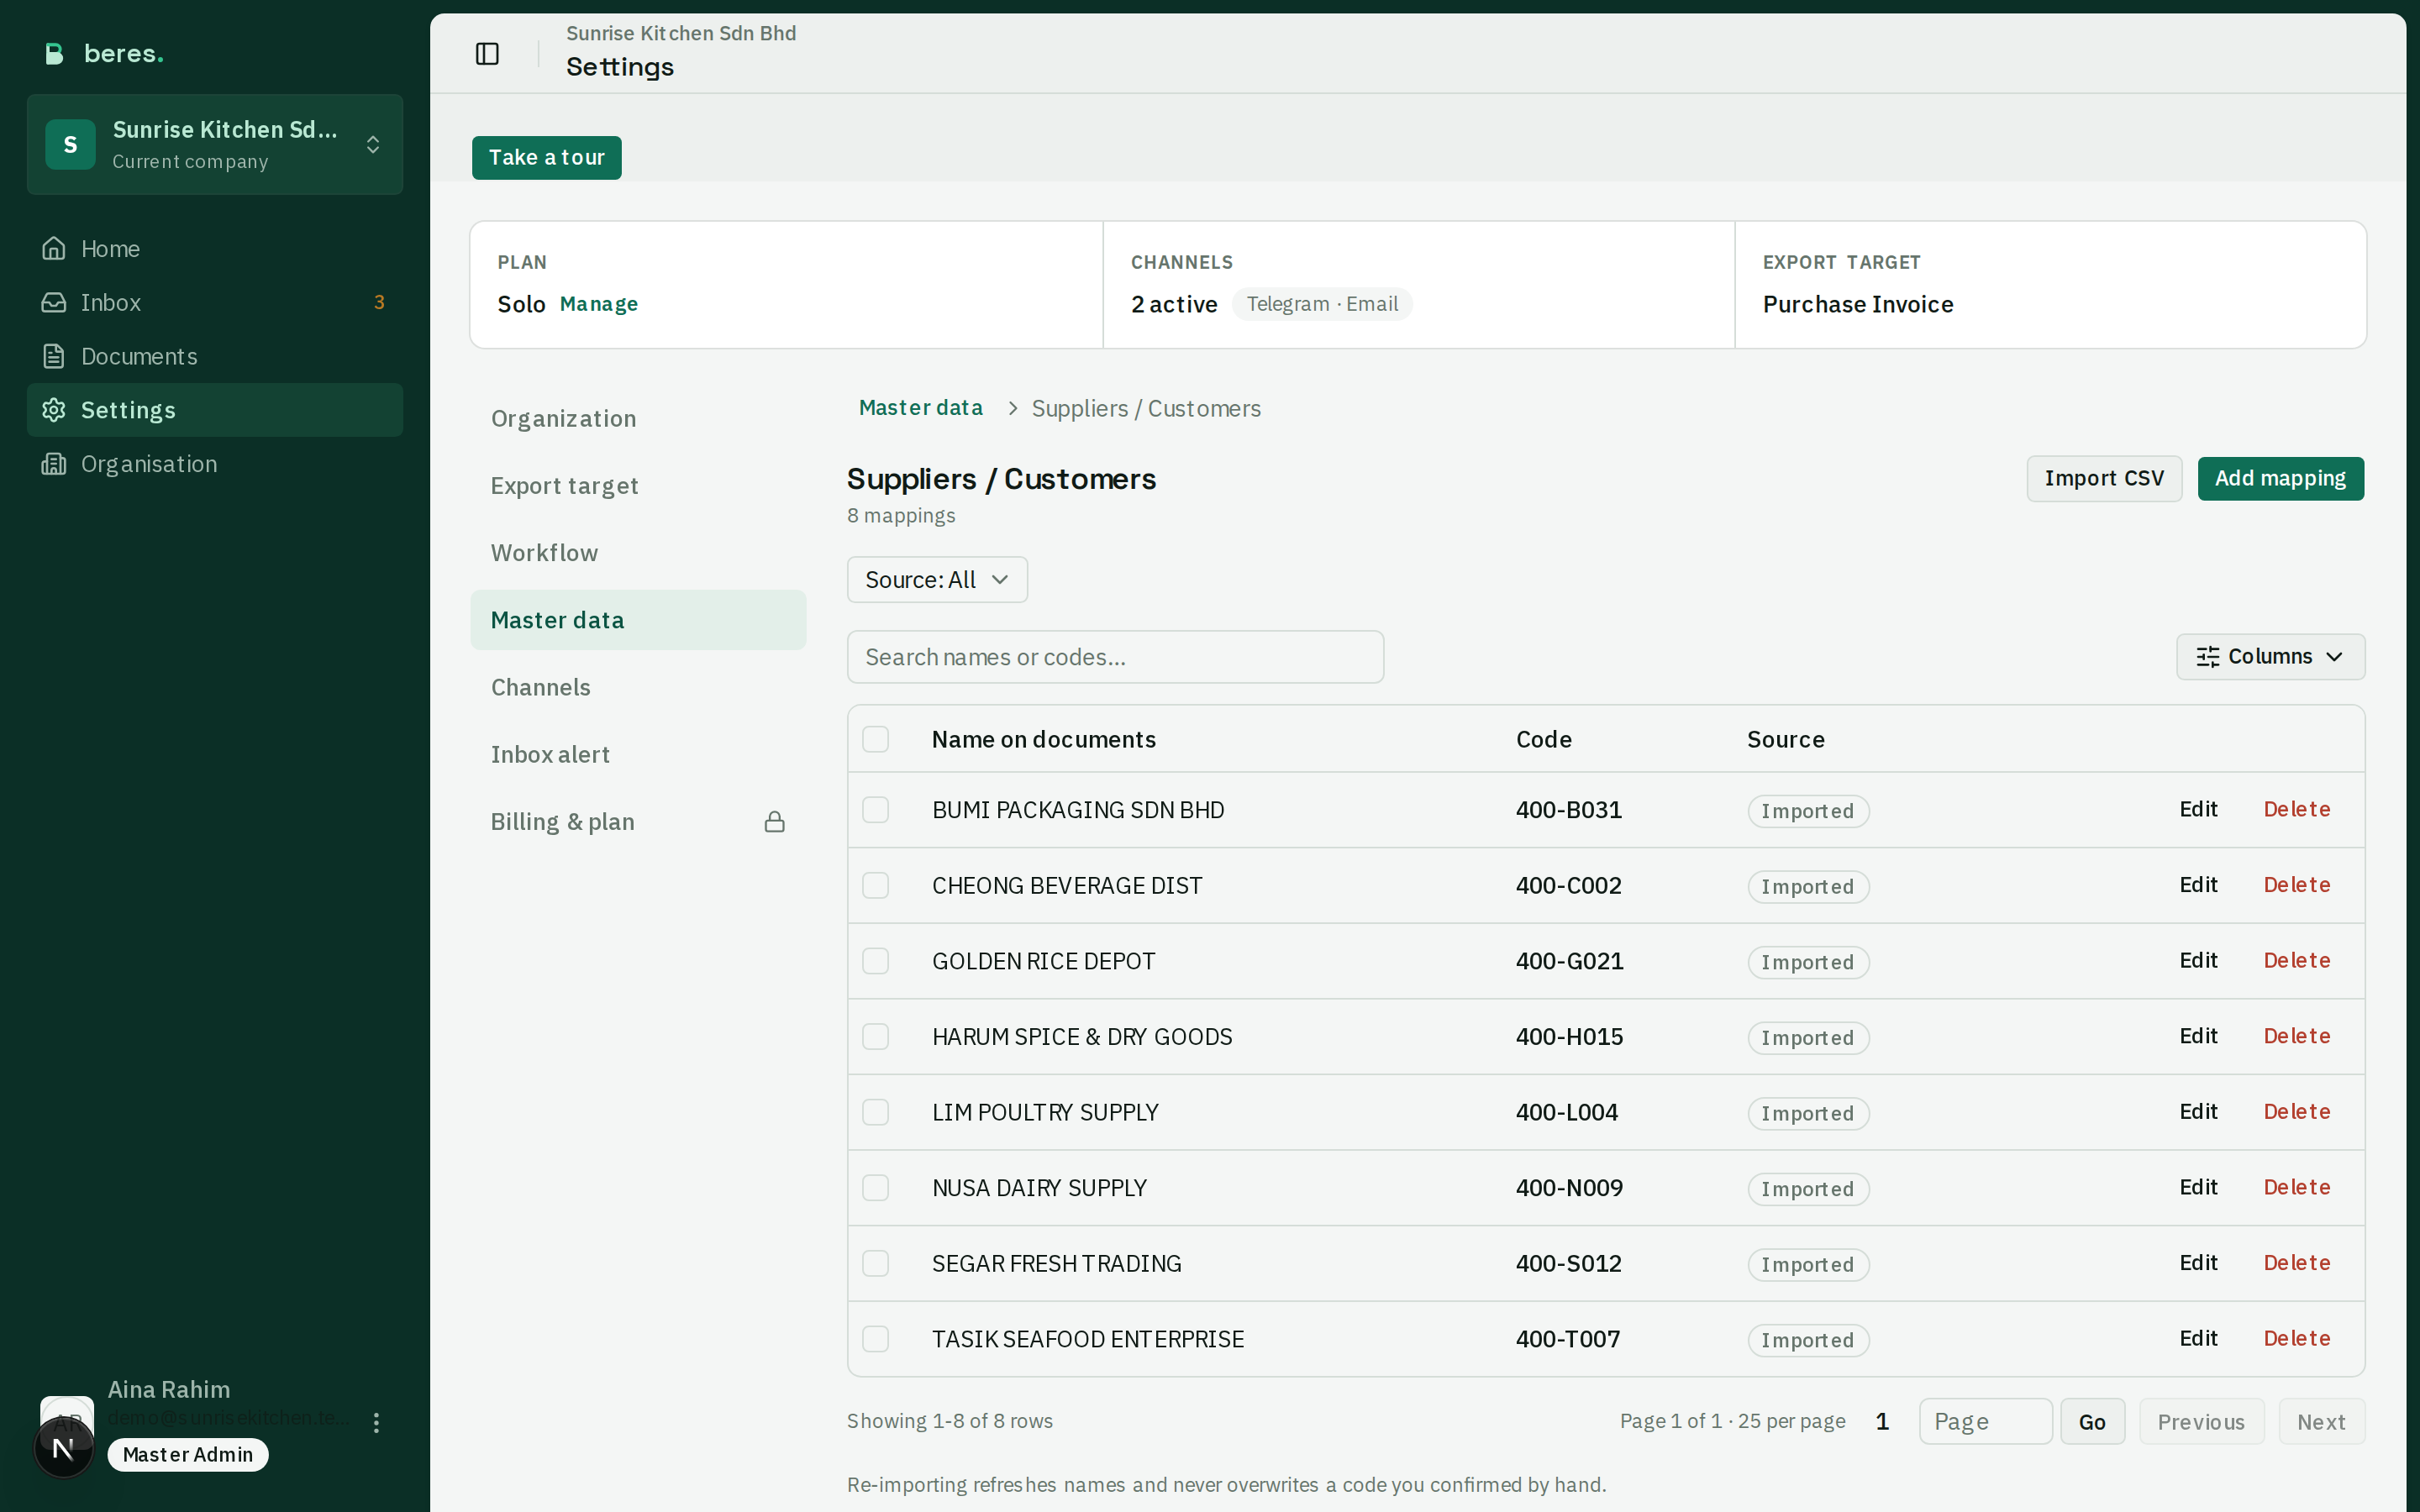This screenshot has width=2420, height=1512.
Task: Open the Source: All filter dropdown
Action: [937, 580]
